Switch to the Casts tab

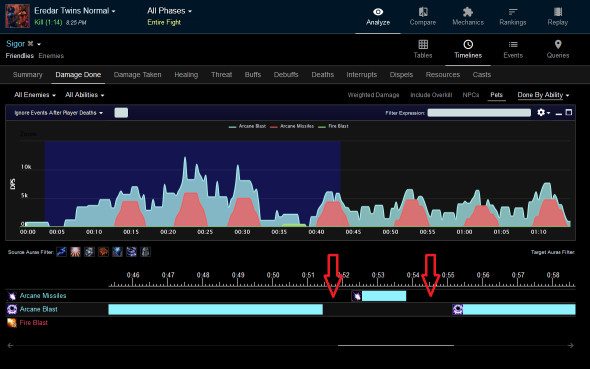point(482,74)
